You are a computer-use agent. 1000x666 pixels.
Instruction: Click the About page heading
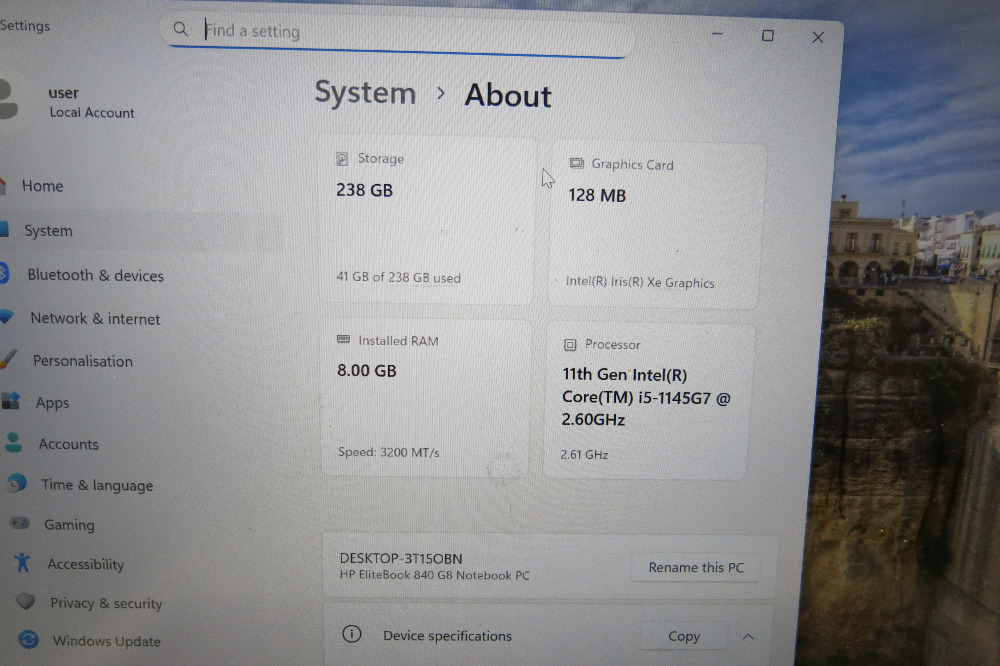coord(508,96)
